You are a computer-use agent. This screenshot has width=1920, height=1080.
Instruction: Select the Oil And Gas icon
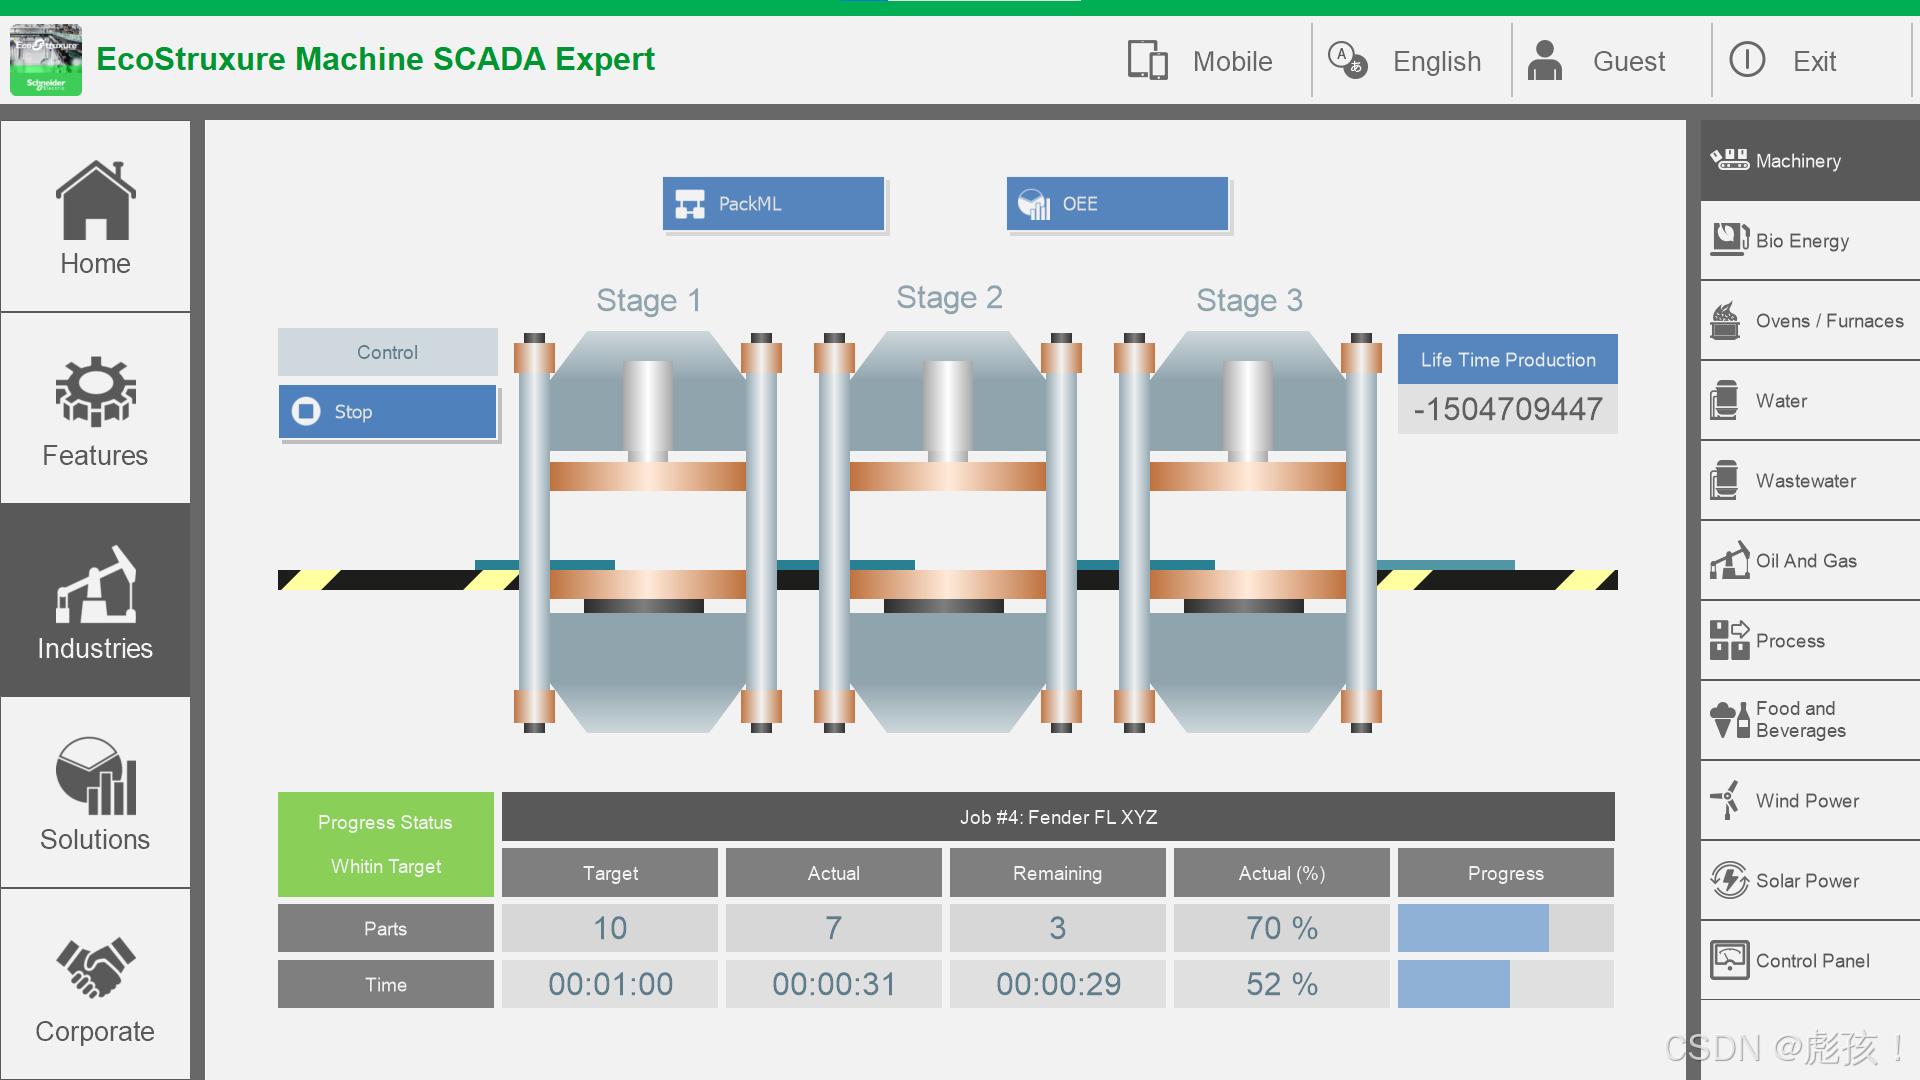[1729, 560]
